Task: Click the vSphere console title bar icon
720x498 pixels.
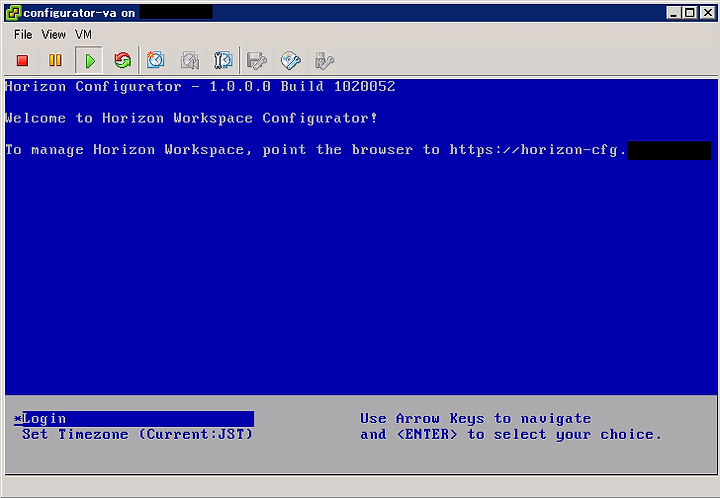Action: (13, 13)
